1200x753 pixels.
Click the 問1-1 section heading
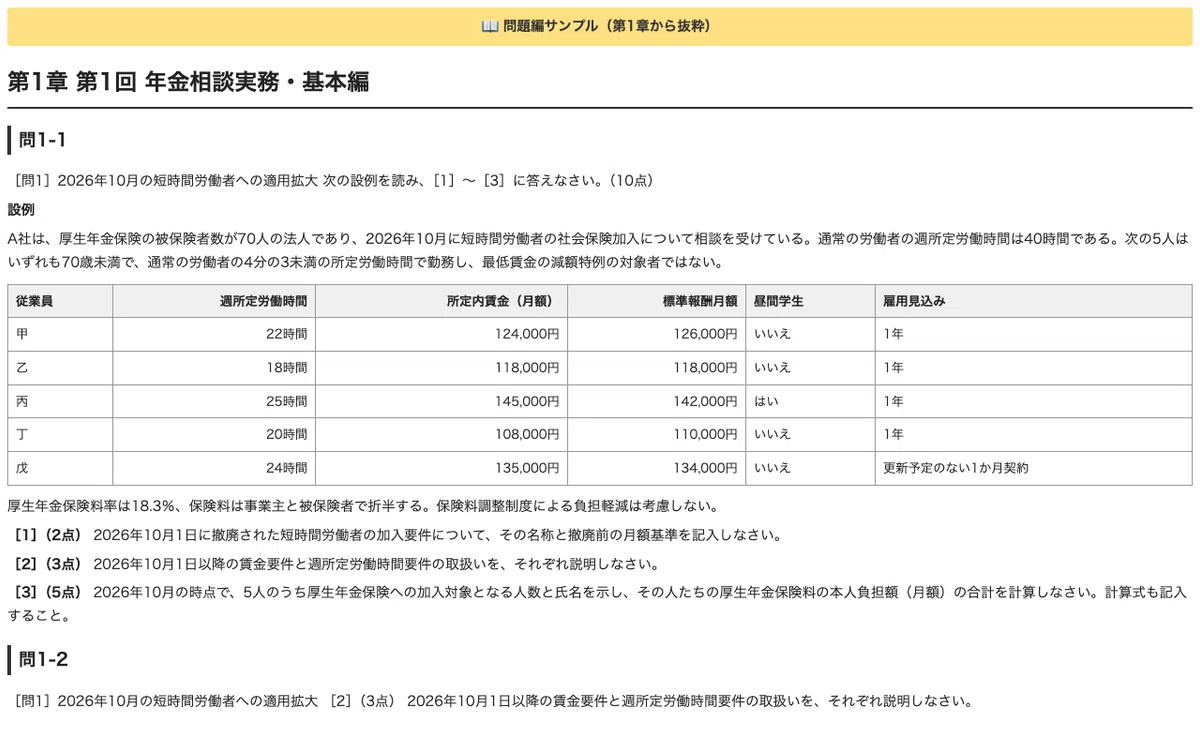tap(43, 140)
